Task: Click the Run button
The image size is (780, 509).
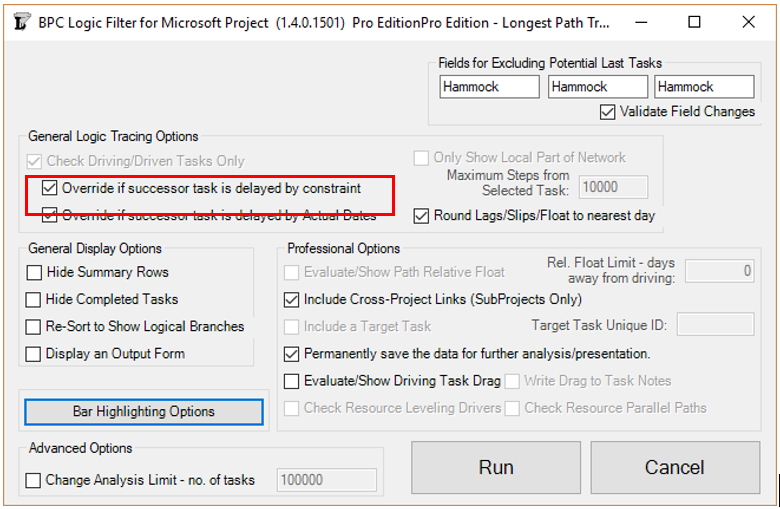Action: pos(496,467)
